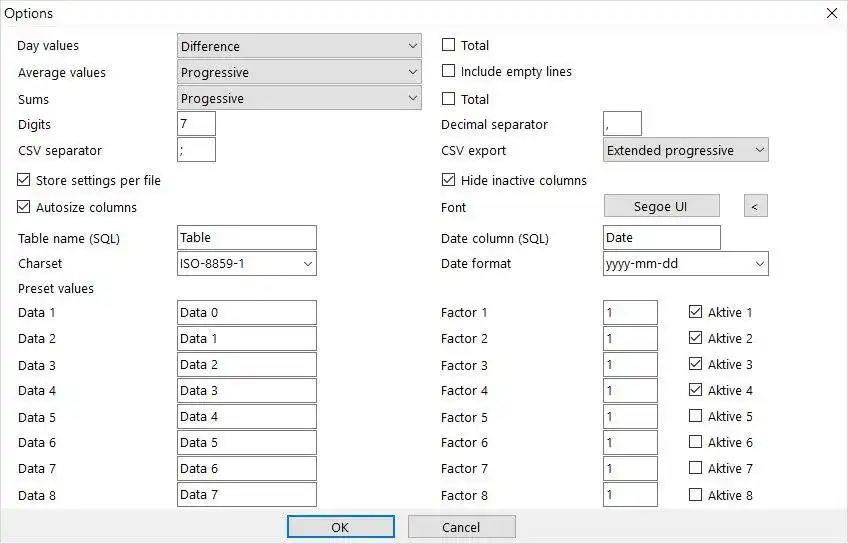Focus the Table name (SQL) field
This screenshot has height=544, width=848.
tap(246, 237)
